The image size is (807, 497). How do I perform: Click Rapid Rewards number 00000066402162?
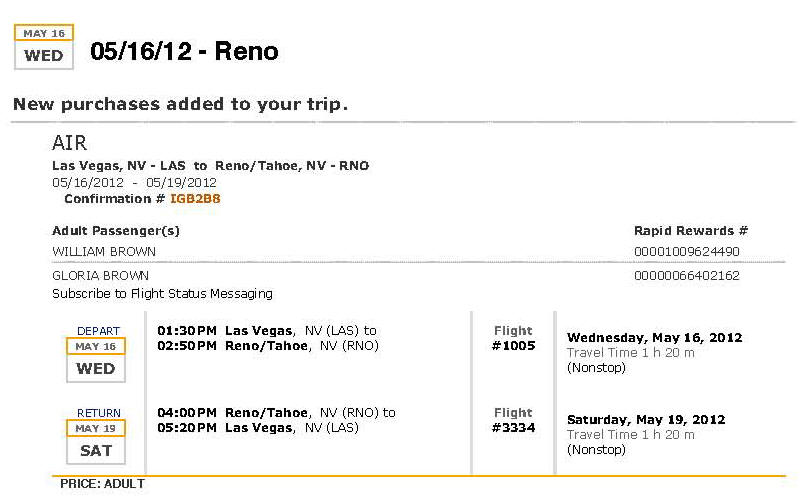point(687,275)
